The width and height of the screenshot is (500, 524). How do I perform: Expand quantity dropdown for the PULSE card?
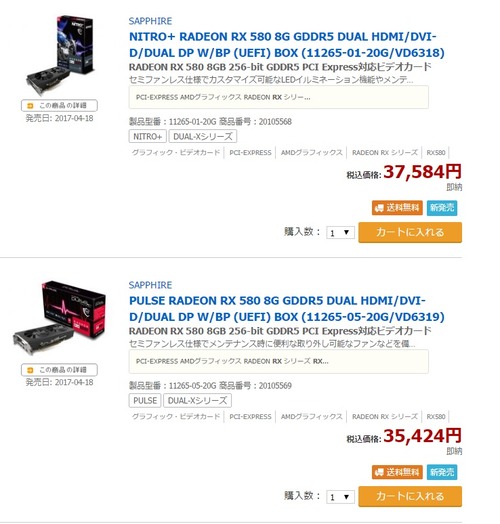coord(340,497)
